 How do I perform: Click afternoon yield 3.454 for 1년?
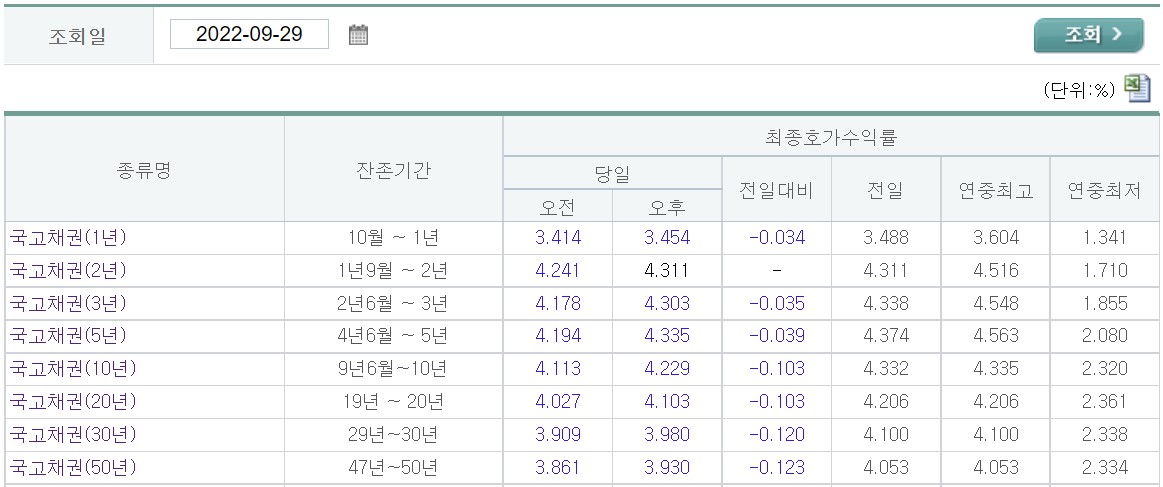click(667, 238)
